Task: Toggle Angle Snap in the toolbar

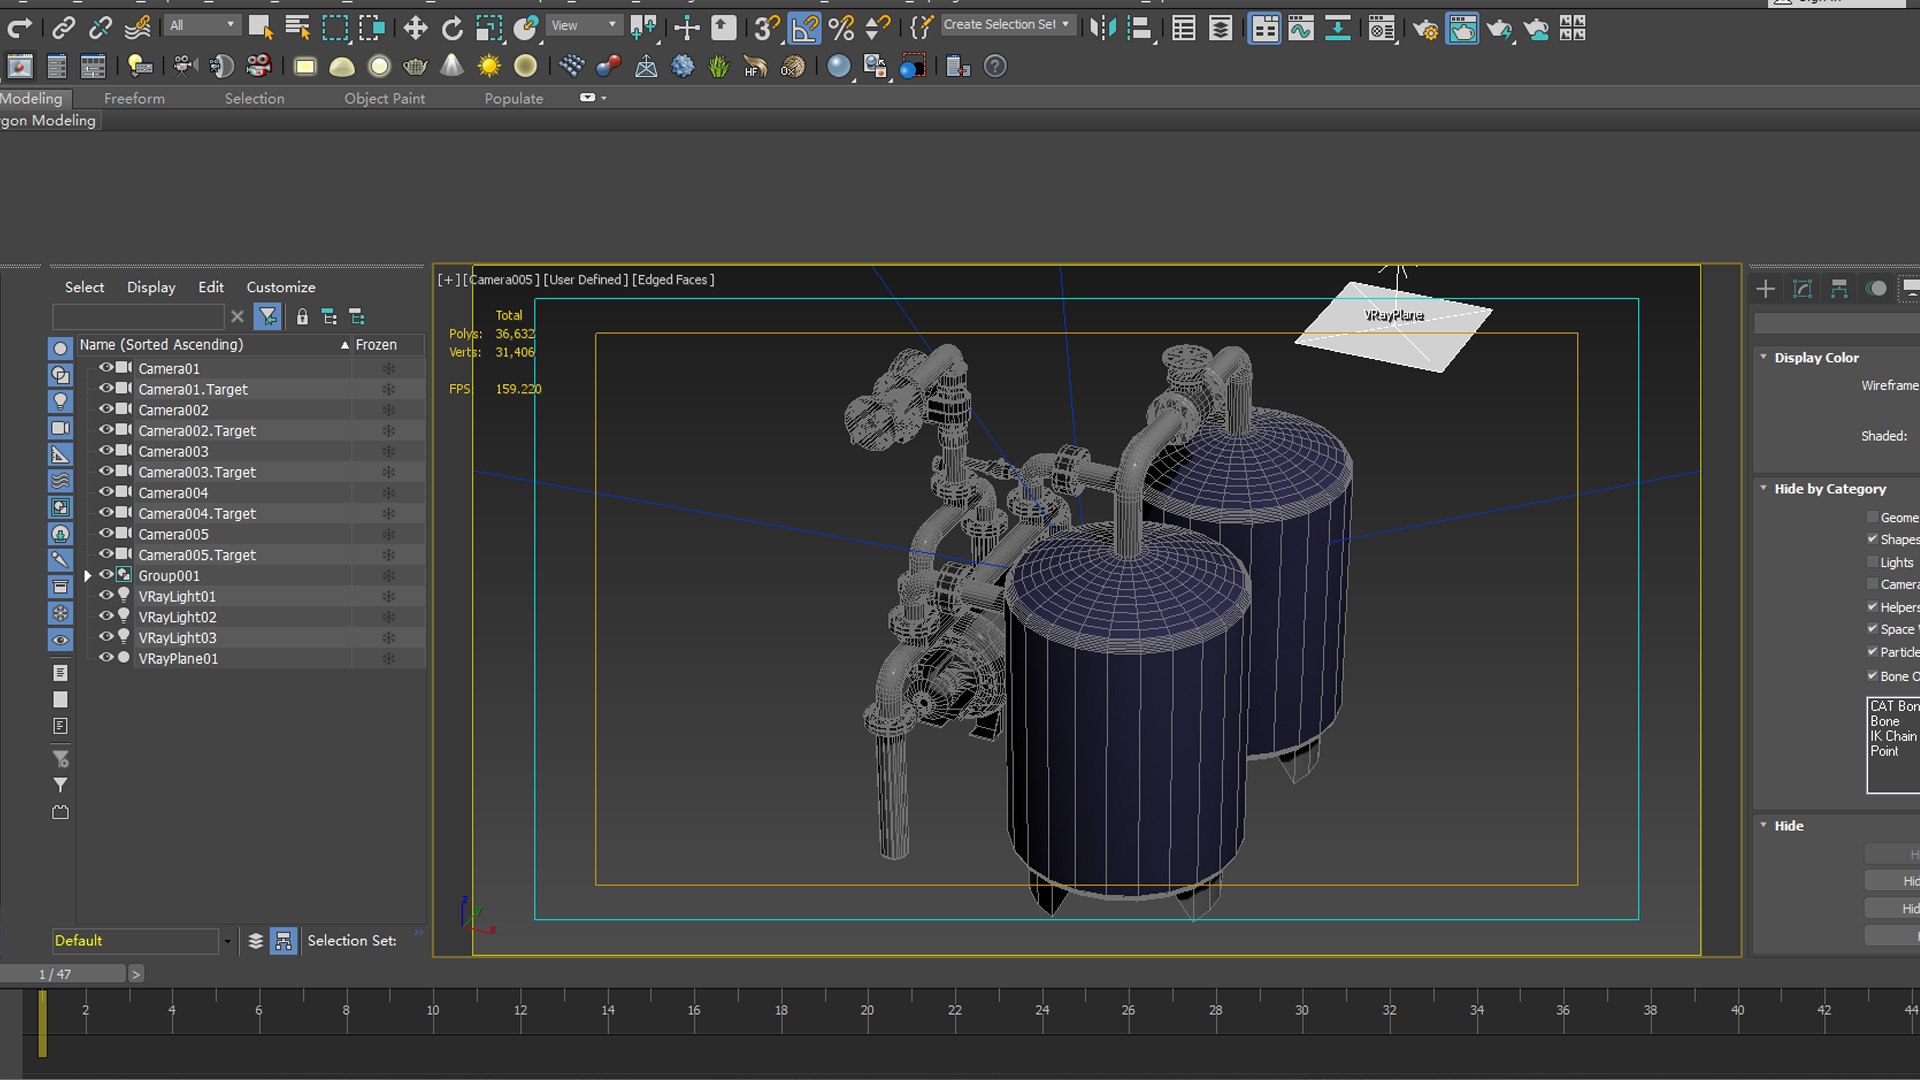Action: (x=804, y=28)
